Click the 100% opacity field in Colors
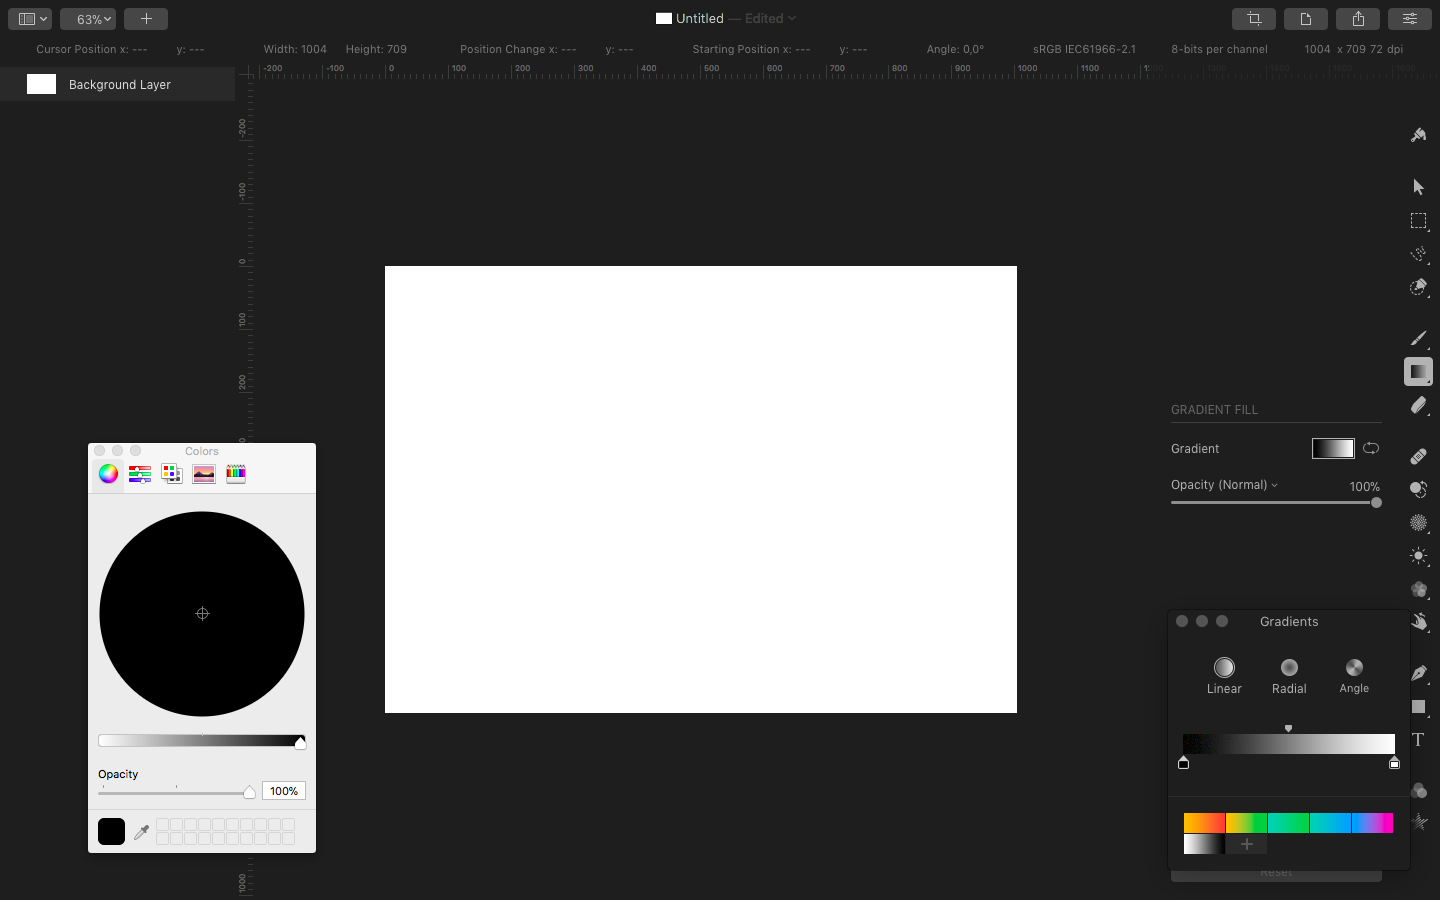The image size is (1440, 900). coord(284,791)
